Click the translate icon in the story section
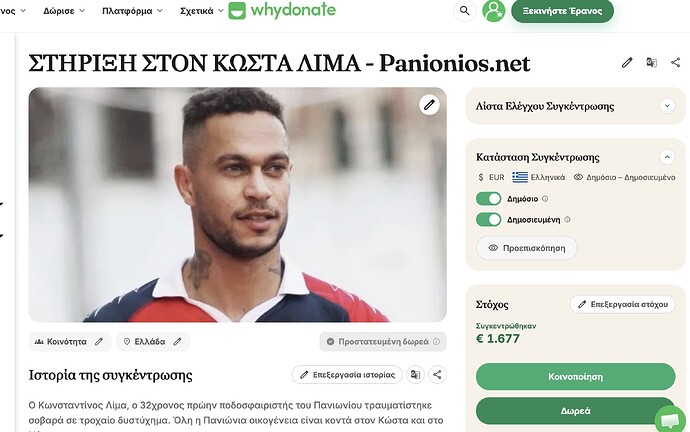 pyautogui.click(x=415, y=375)
